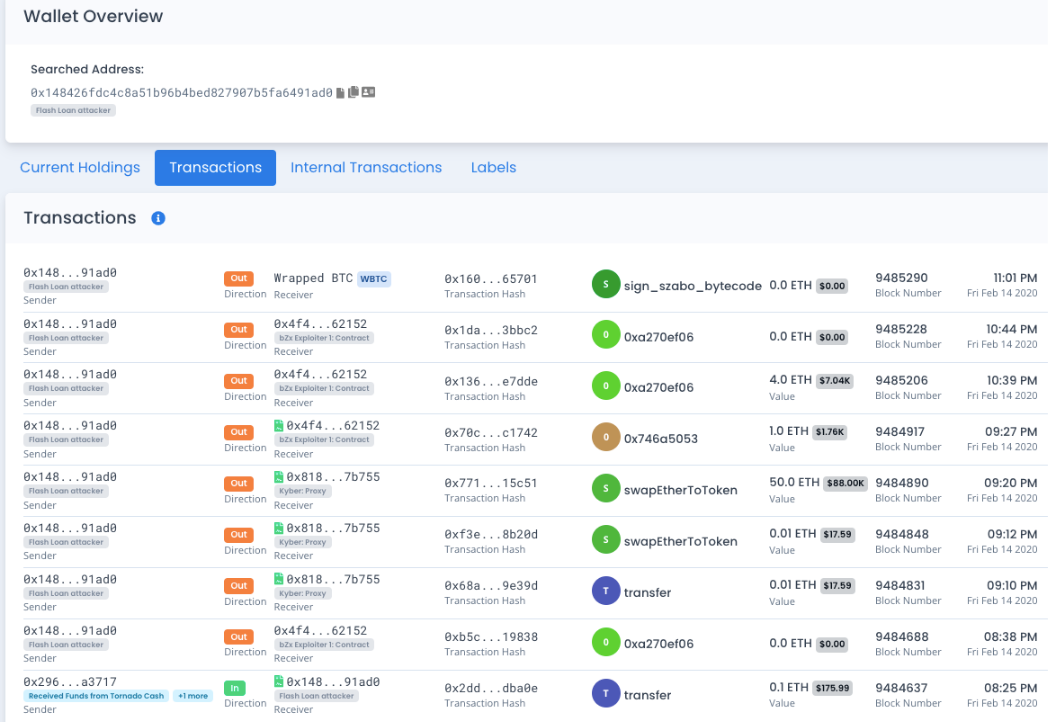This screenshot has width=1049, height=722.
Task: Open transaction hash 0x771...15c51
Action: coord(491,483)
